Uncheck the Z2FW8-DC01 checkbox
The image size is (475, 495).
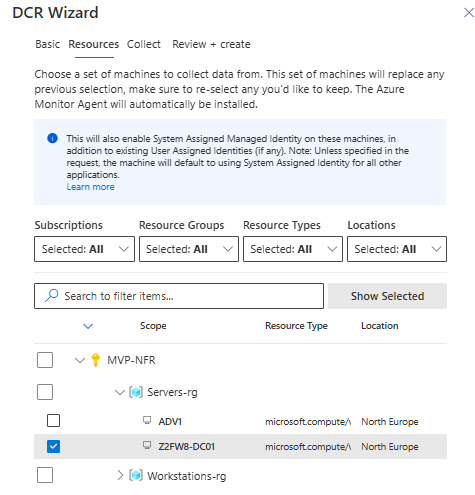[53, 446]
